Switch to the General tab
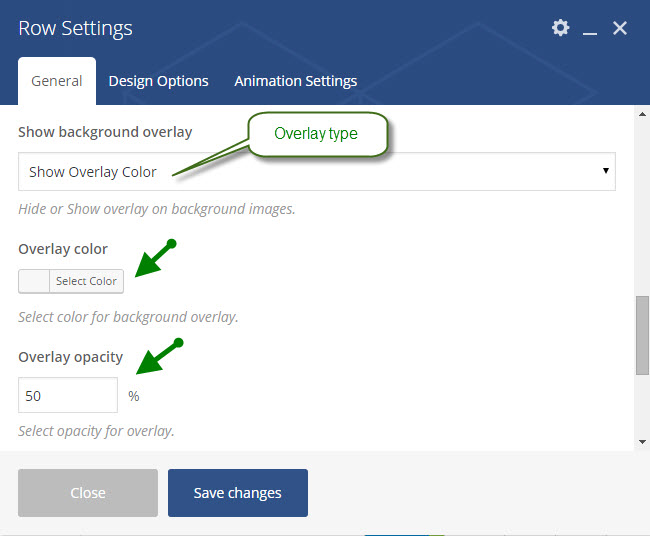The width and height of the screenshot is (650, 536). point(57,81)
